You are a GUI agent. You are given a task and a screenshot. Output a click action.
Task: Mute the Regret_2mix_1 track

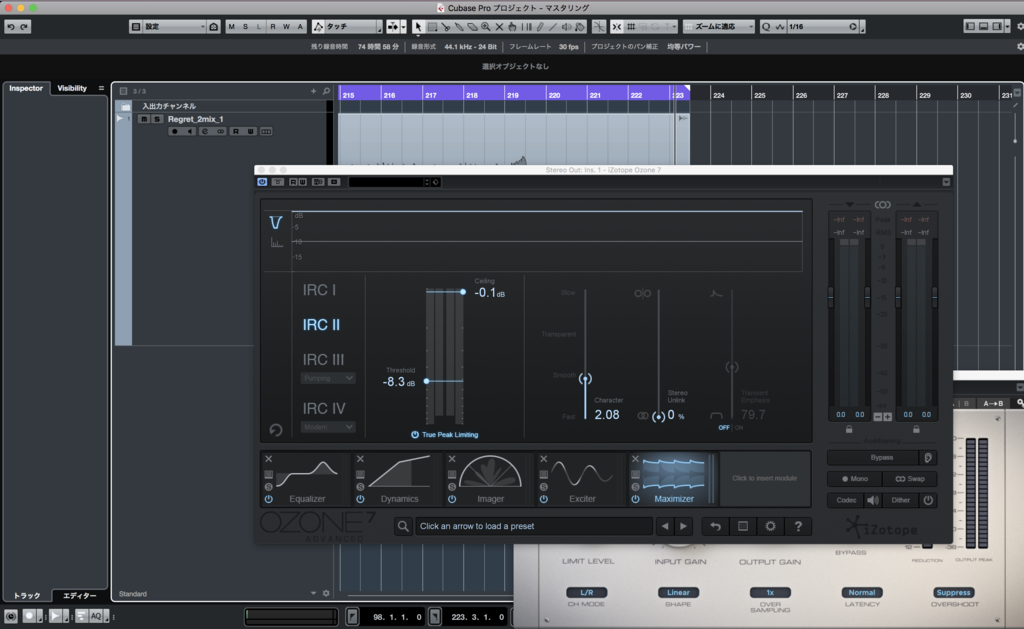point(144,120)
